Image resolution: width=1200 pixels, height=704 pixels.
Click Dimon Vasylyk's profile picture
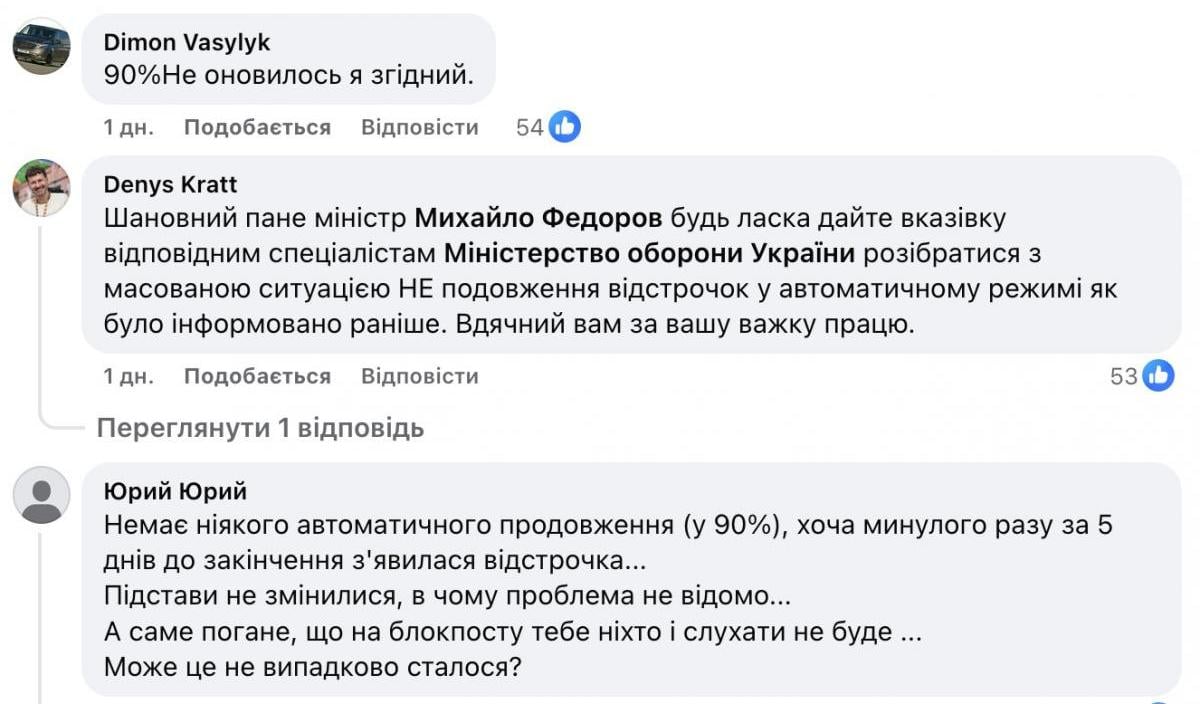click(42, 45)
